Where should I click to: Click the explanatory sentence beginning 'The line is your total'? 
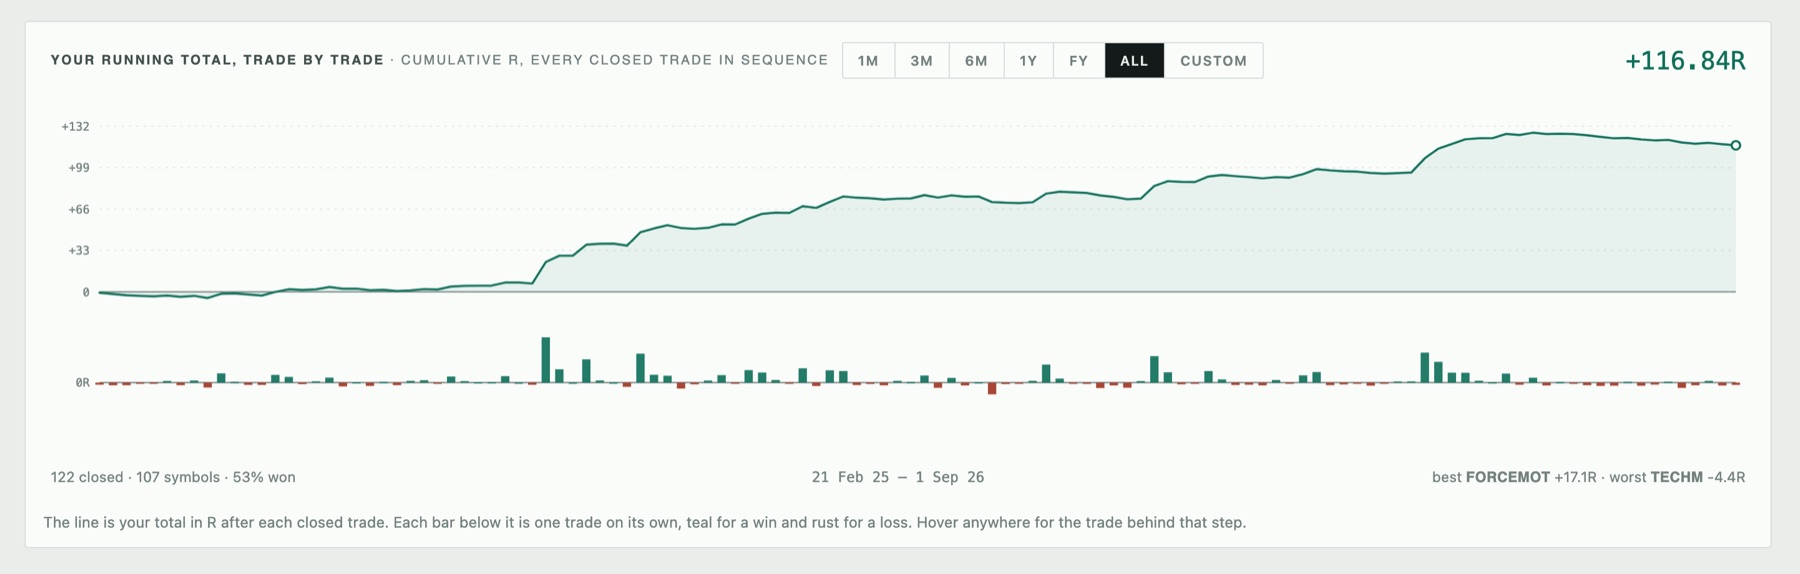pyautogui.click(x=645, y=522)
